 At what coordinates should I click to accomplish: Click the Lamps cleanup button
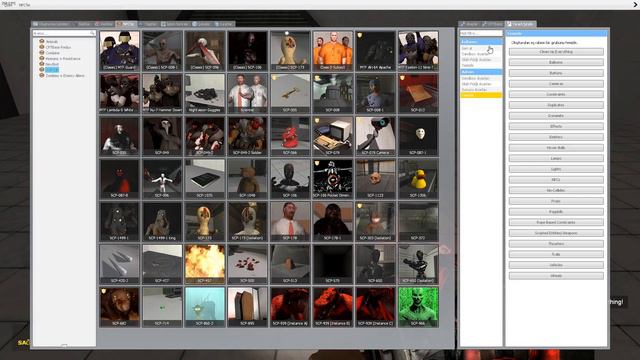pos(556,158)
